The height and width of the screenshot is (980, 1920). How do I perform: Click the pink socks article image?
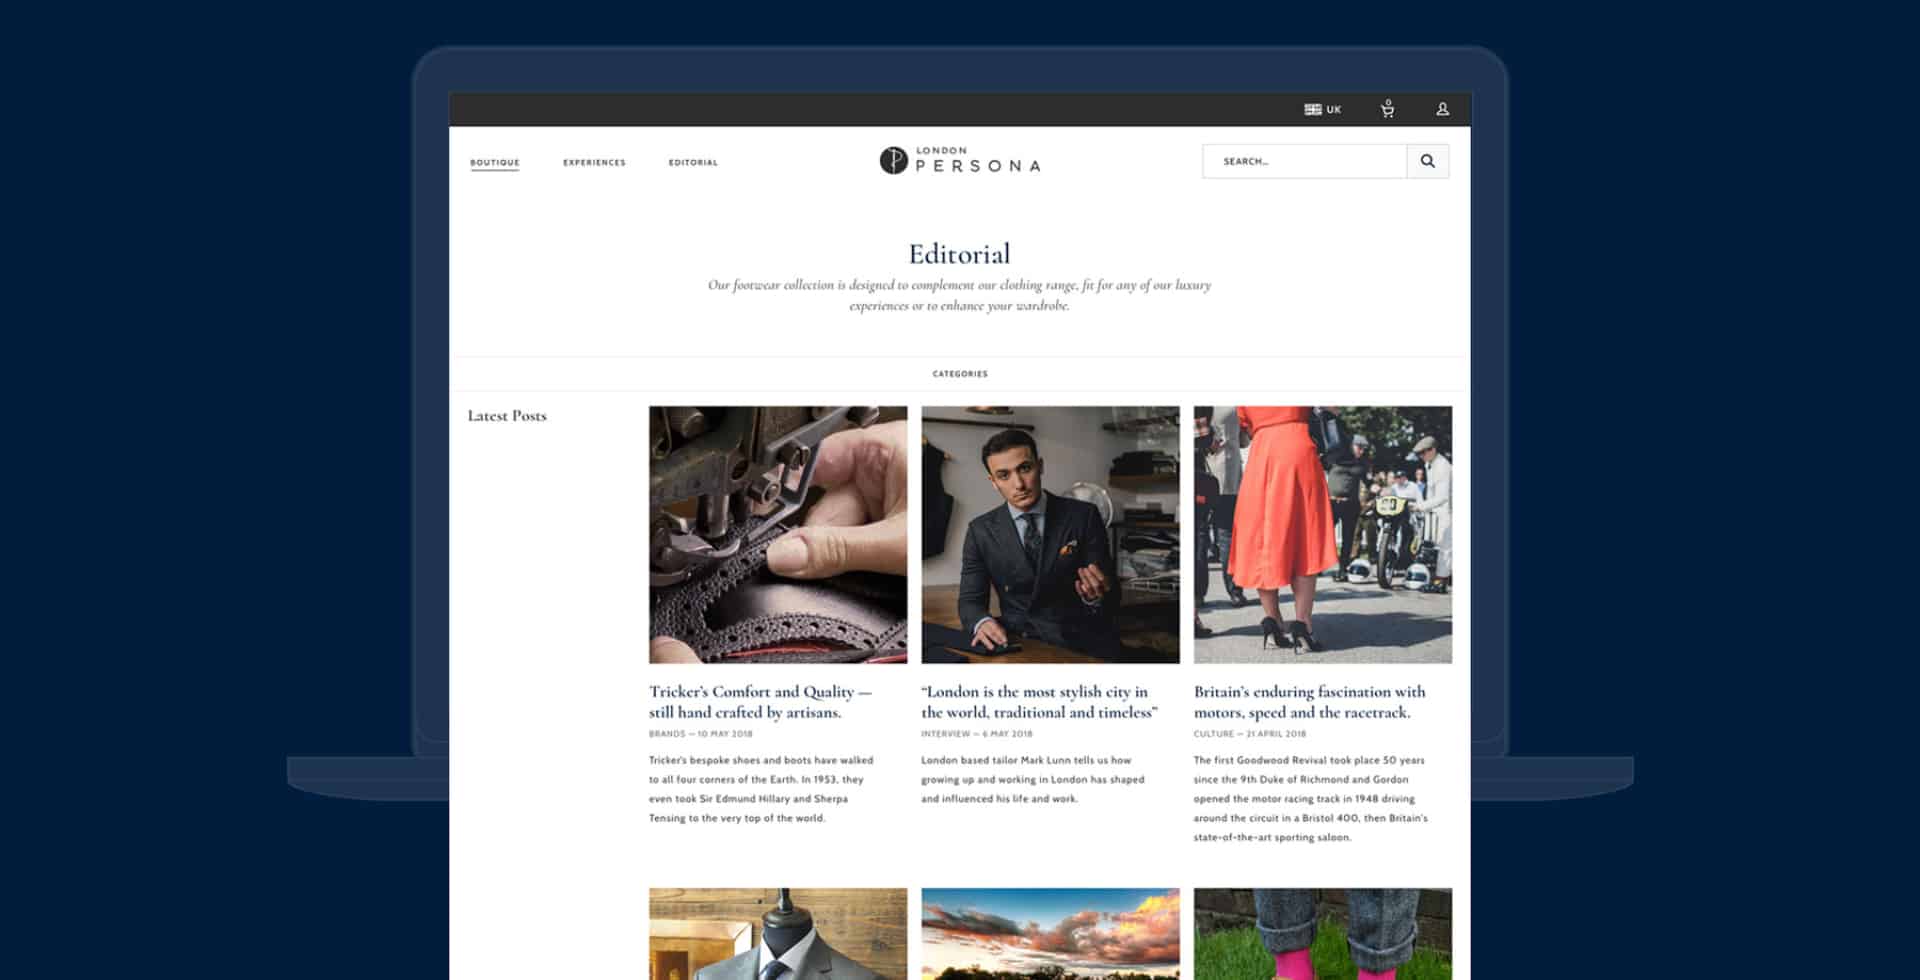point(1322,935)
